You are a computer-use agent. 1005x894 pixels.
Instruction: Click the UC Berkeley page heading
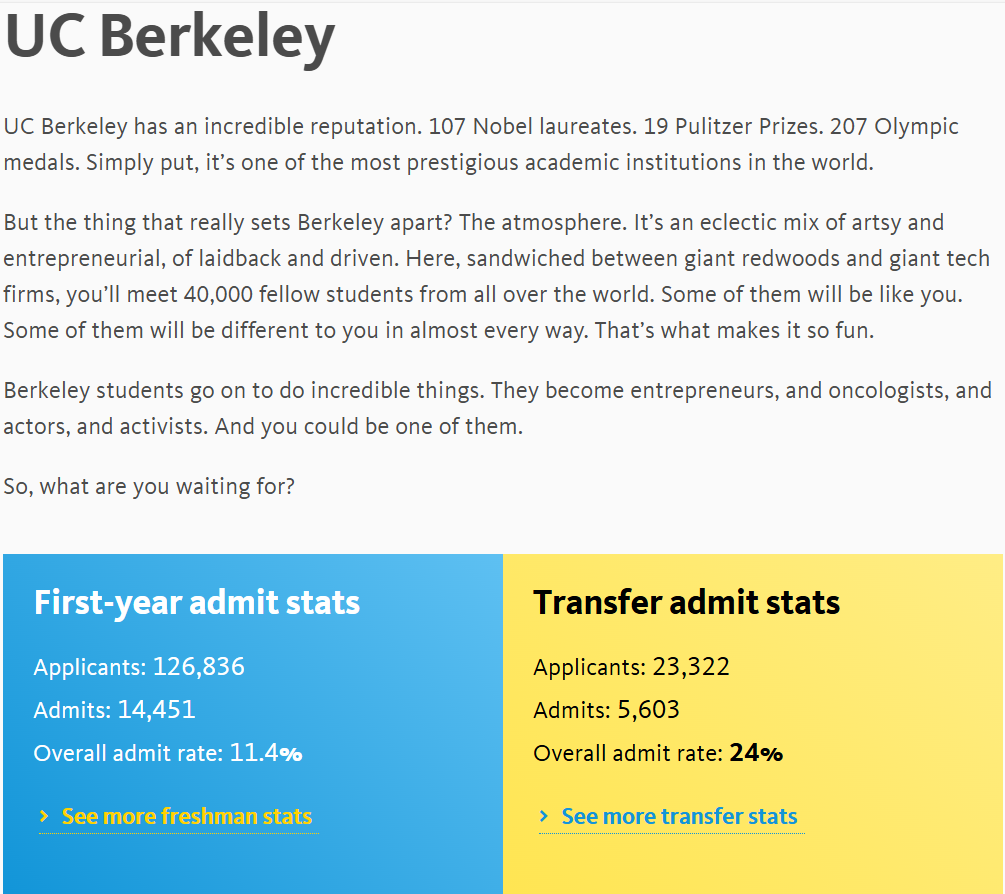170,37
